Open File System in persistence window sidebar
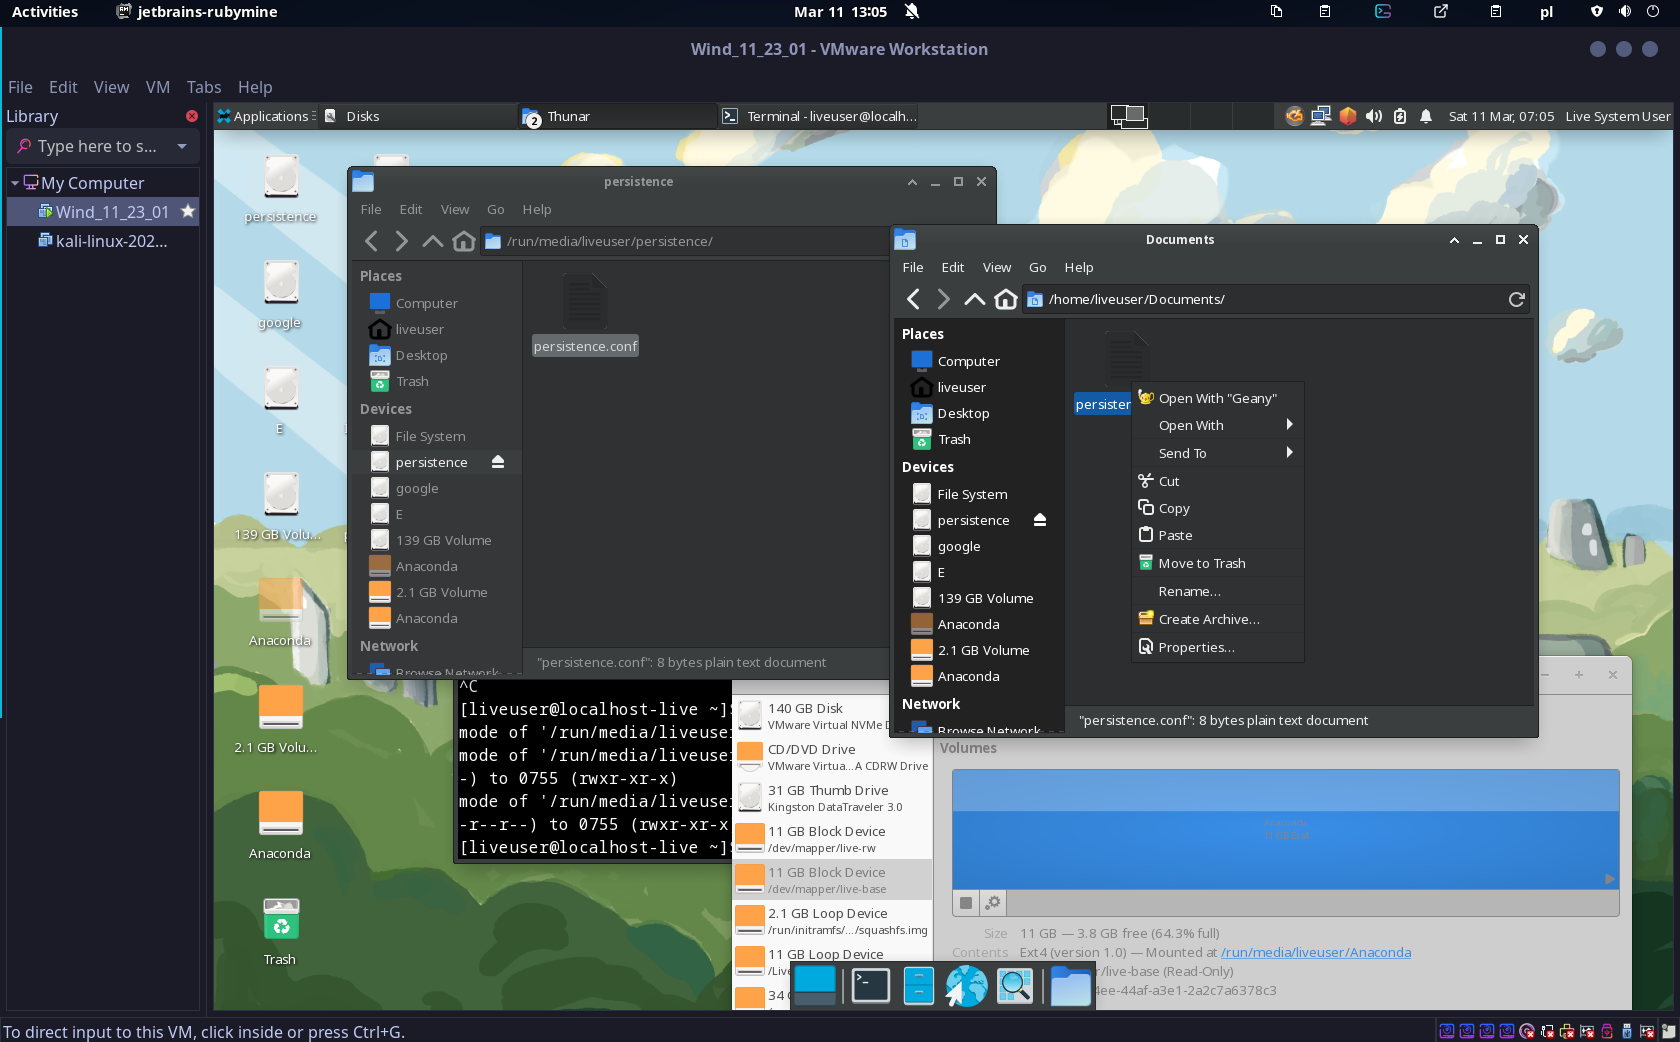The height and width of the screenshot is (1042, 1680). [430, 436]
